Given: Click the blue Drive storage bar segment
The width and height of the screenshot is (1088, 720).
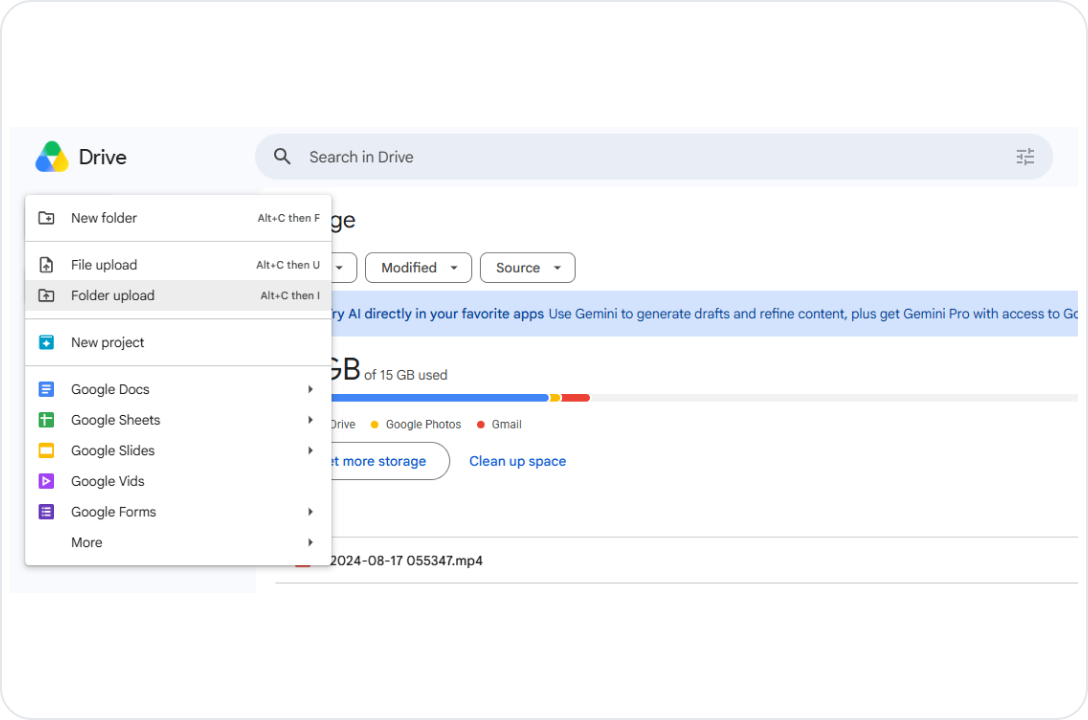Looking at the screenshot, I should pos(440,398).
